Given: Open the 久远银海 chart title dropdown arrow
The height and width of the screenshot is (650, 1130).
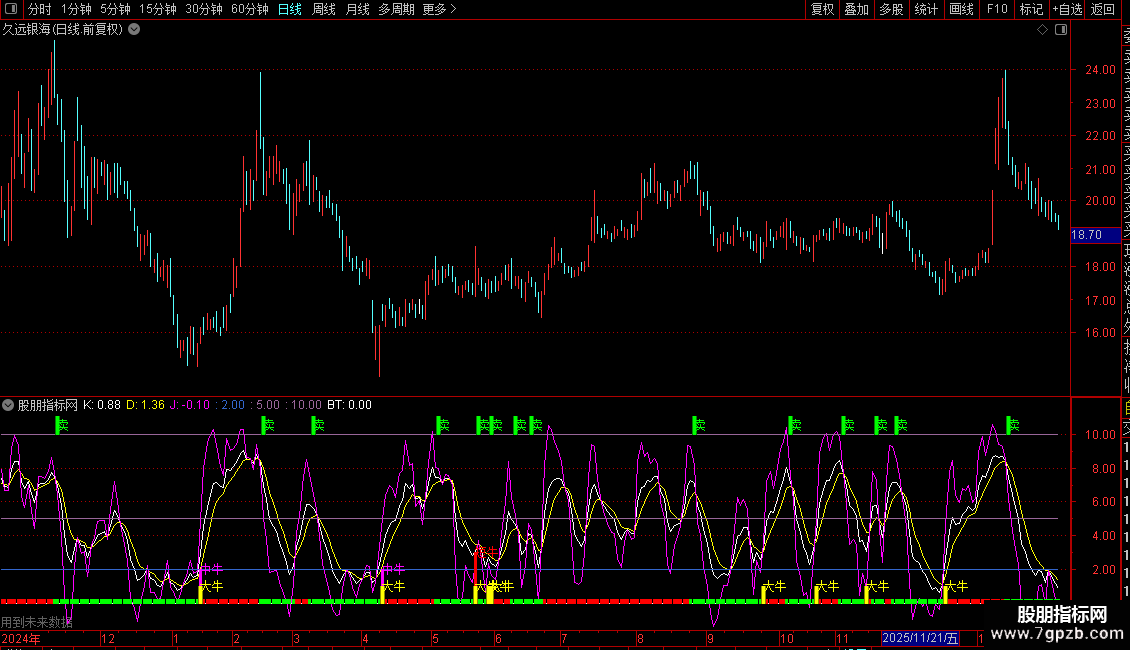Looking at the screenshot, I should 134,30.
